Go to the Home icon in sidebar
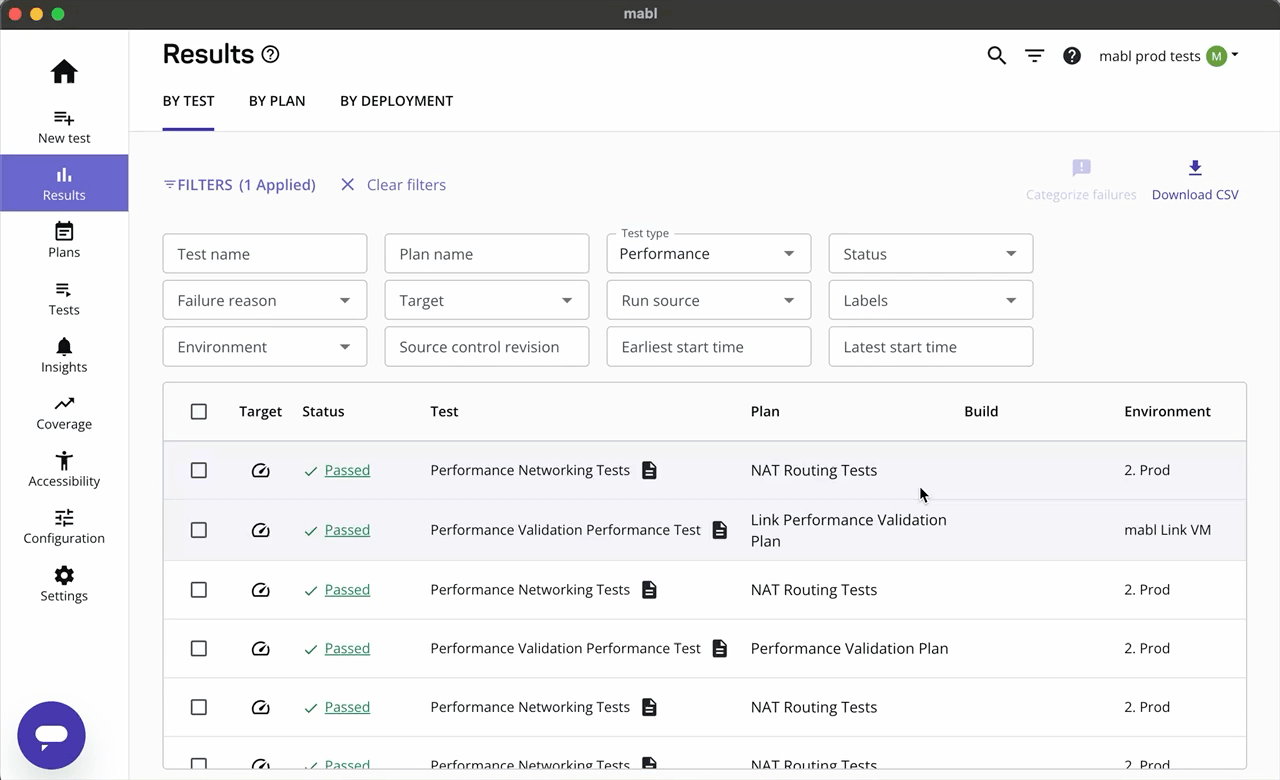The height and width of the screenshot is (780, 1280). 64,72
